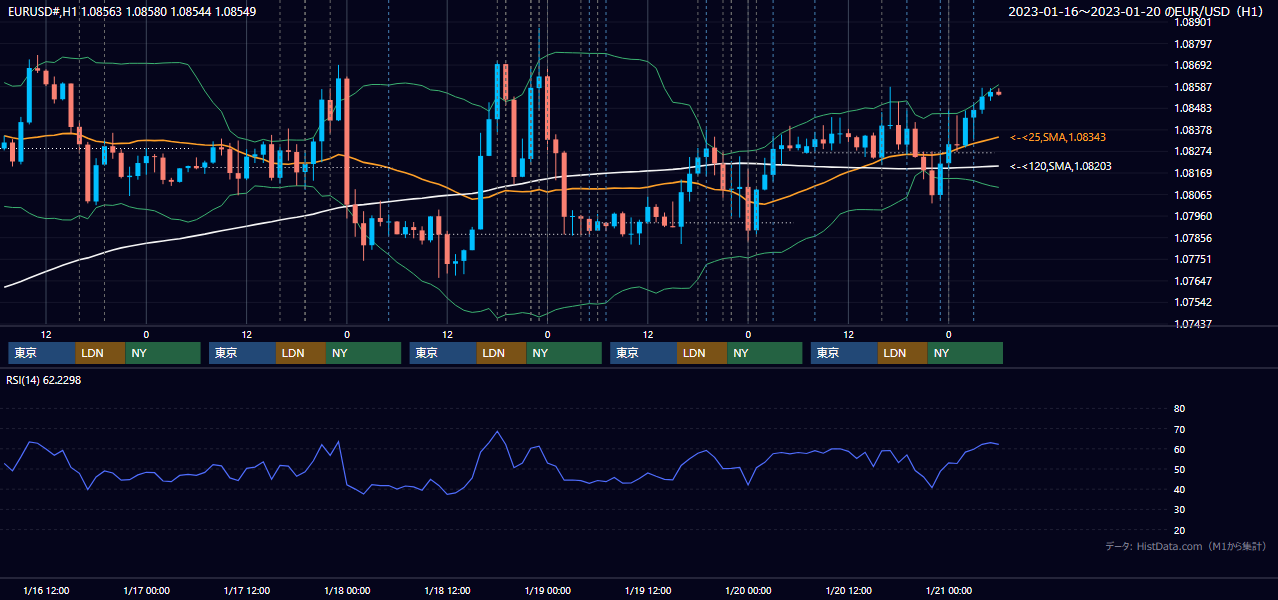Click price axis value 1.08274
The width and height of the screenshot is (1278, 600).
click(x=1192, y=151)
